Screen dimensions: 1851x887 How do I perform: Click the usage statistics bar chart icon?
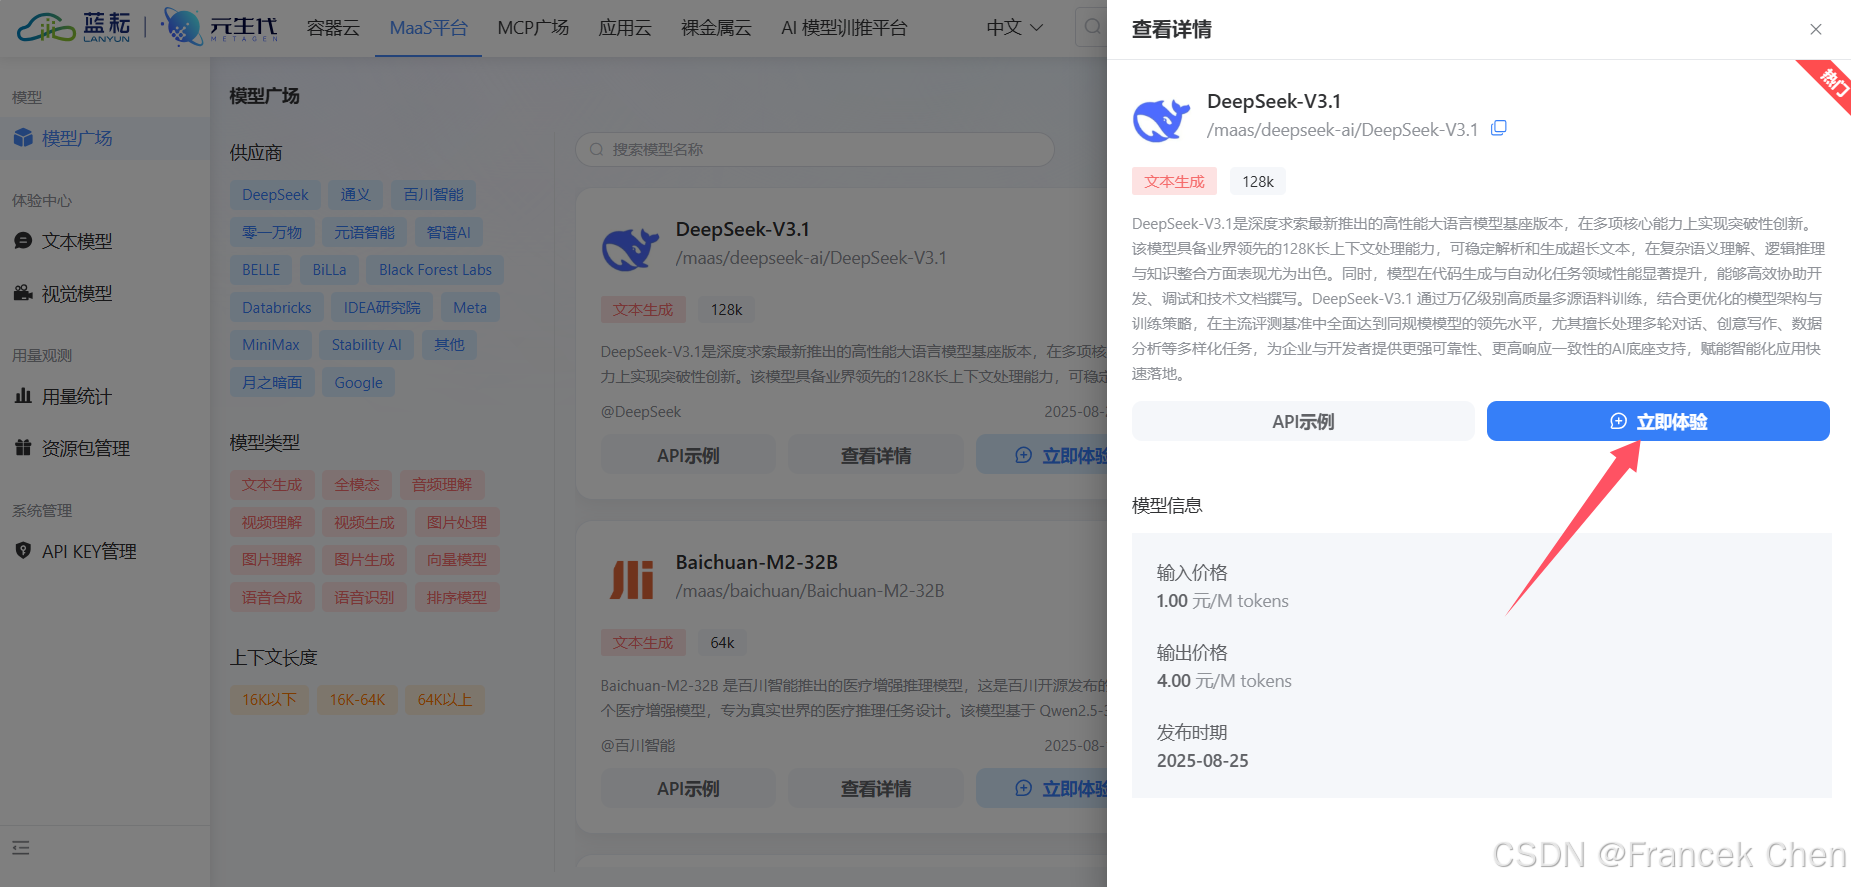pyautogui.click(x=23, y=396)
